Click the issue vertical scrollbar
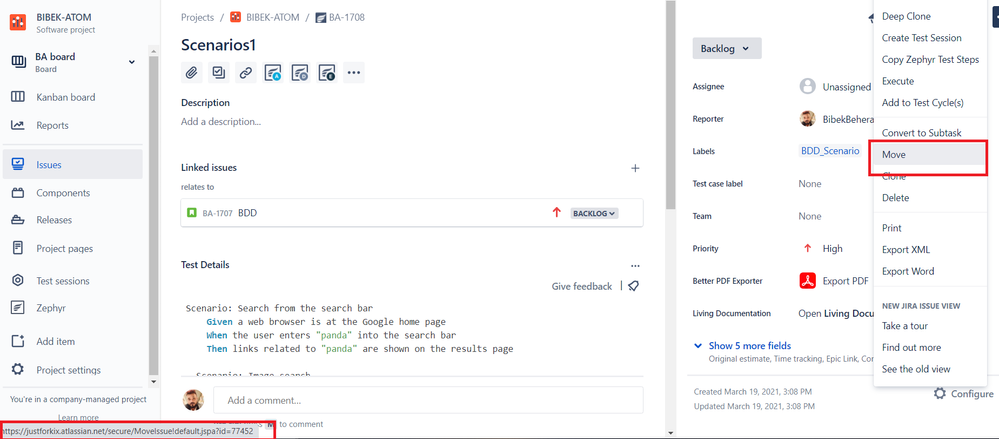 pyautogui.click(x=670, y=105)
